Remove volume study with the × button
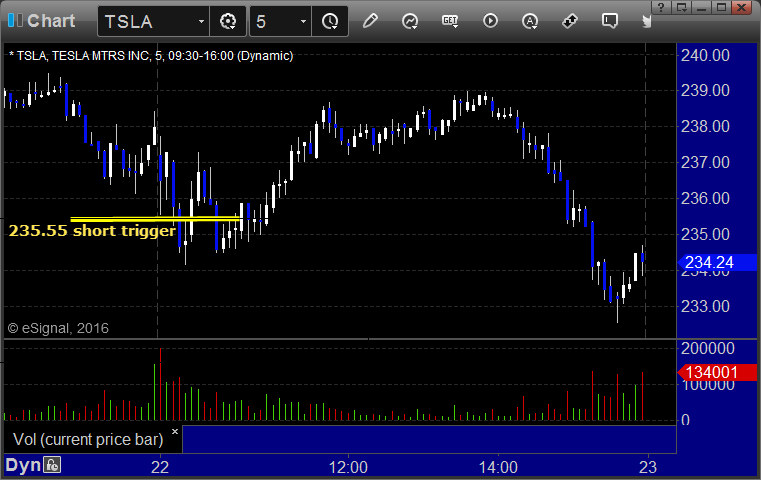Viewport: 761px width, 480px height. point(175,431)
